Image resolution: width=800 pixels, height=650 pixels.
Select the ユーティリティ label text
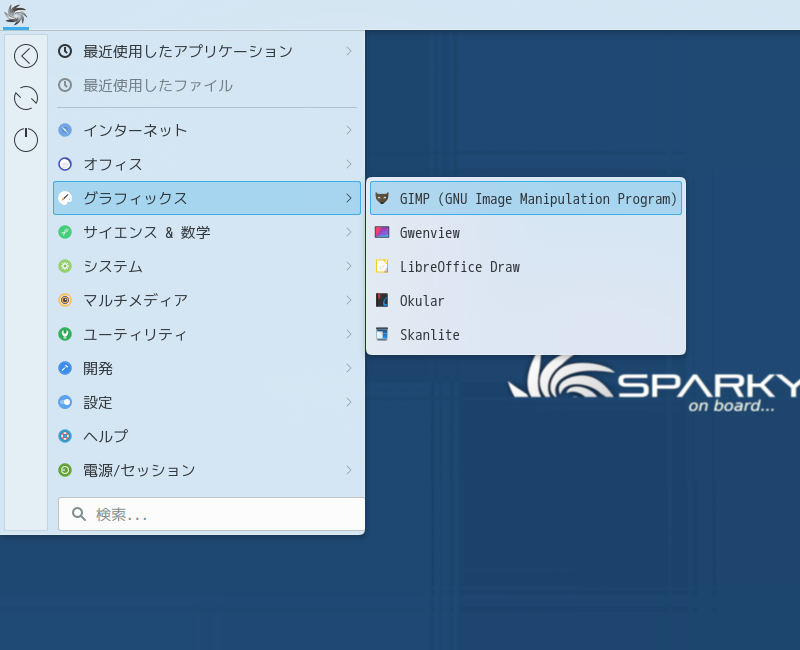coord(135,334)
